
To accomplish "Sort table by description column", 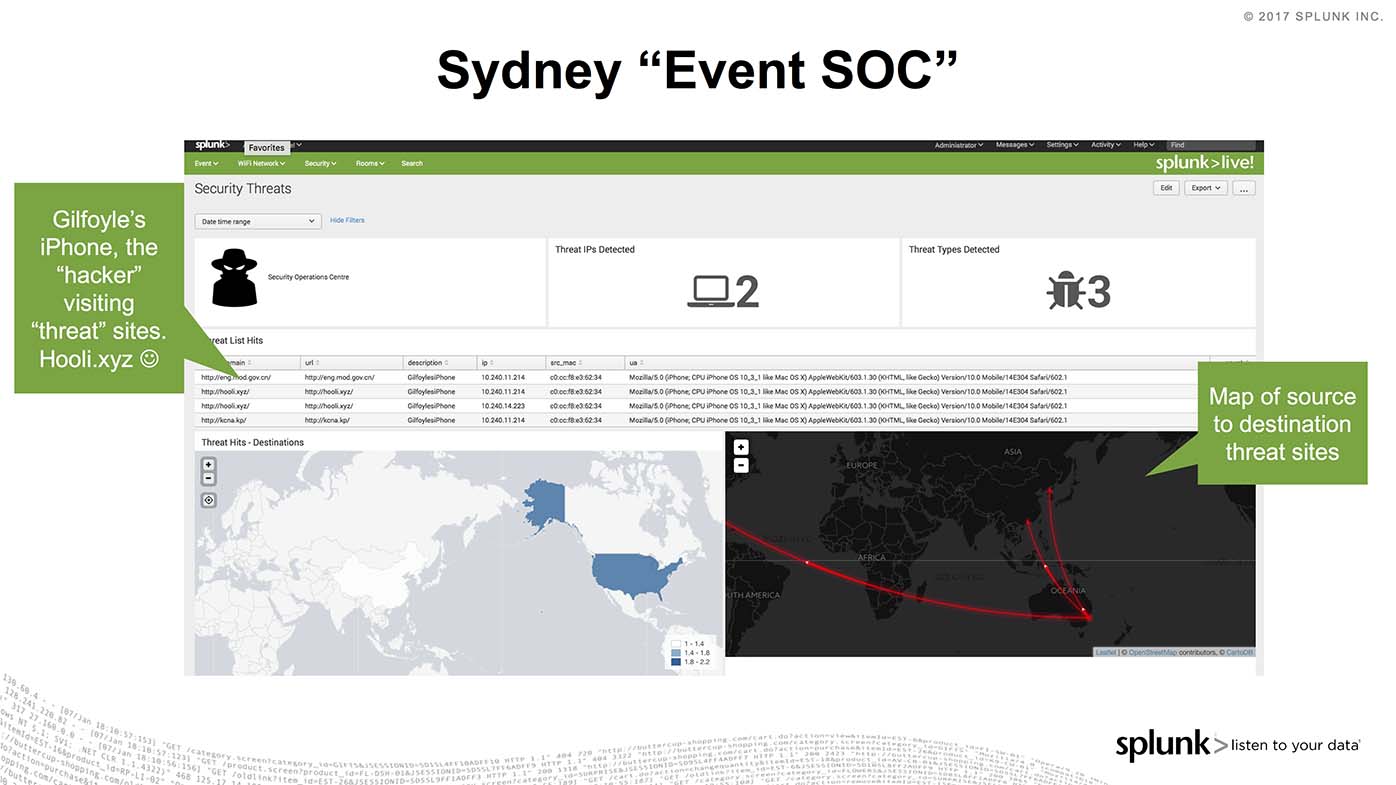I will [x=428, y=362].
